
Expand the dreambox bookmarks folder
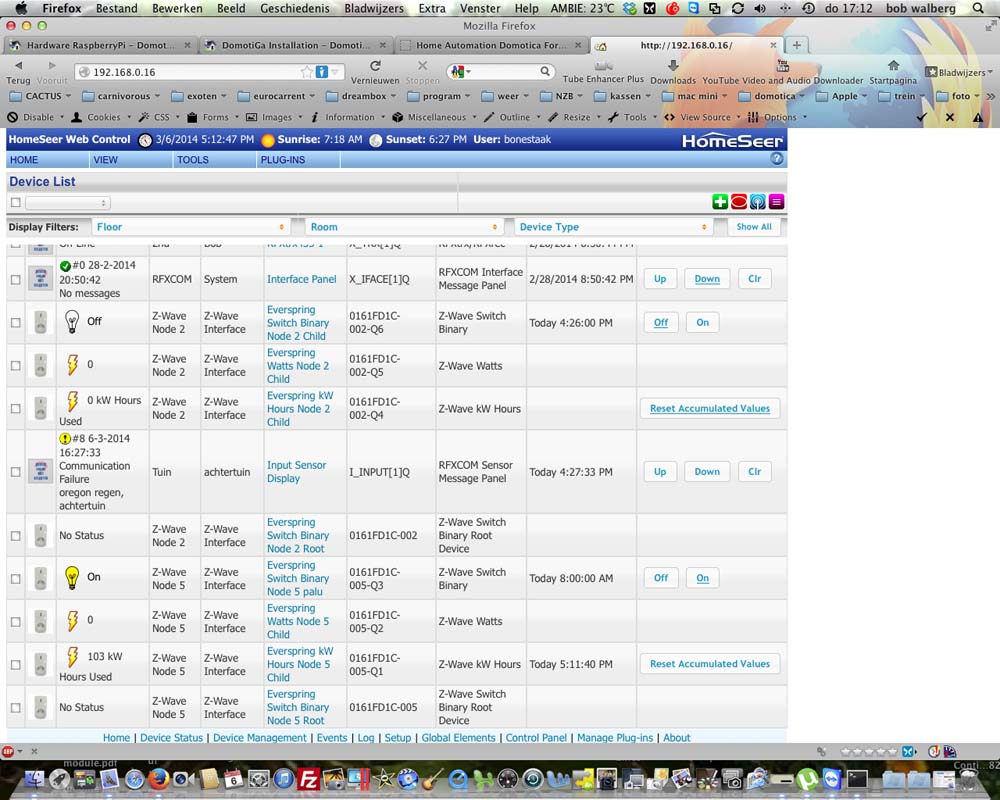(361, 96)
